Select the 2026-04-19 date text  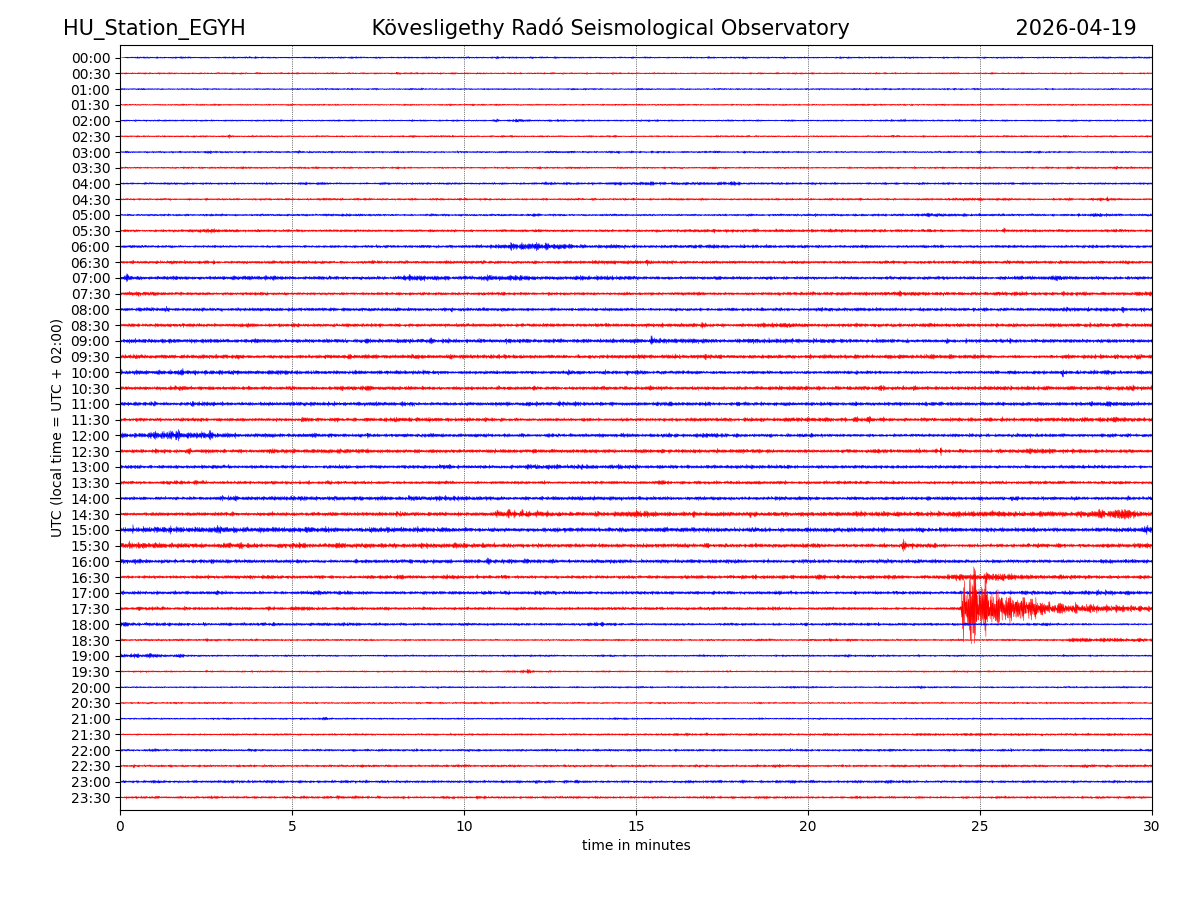[x=1075, y=28]
